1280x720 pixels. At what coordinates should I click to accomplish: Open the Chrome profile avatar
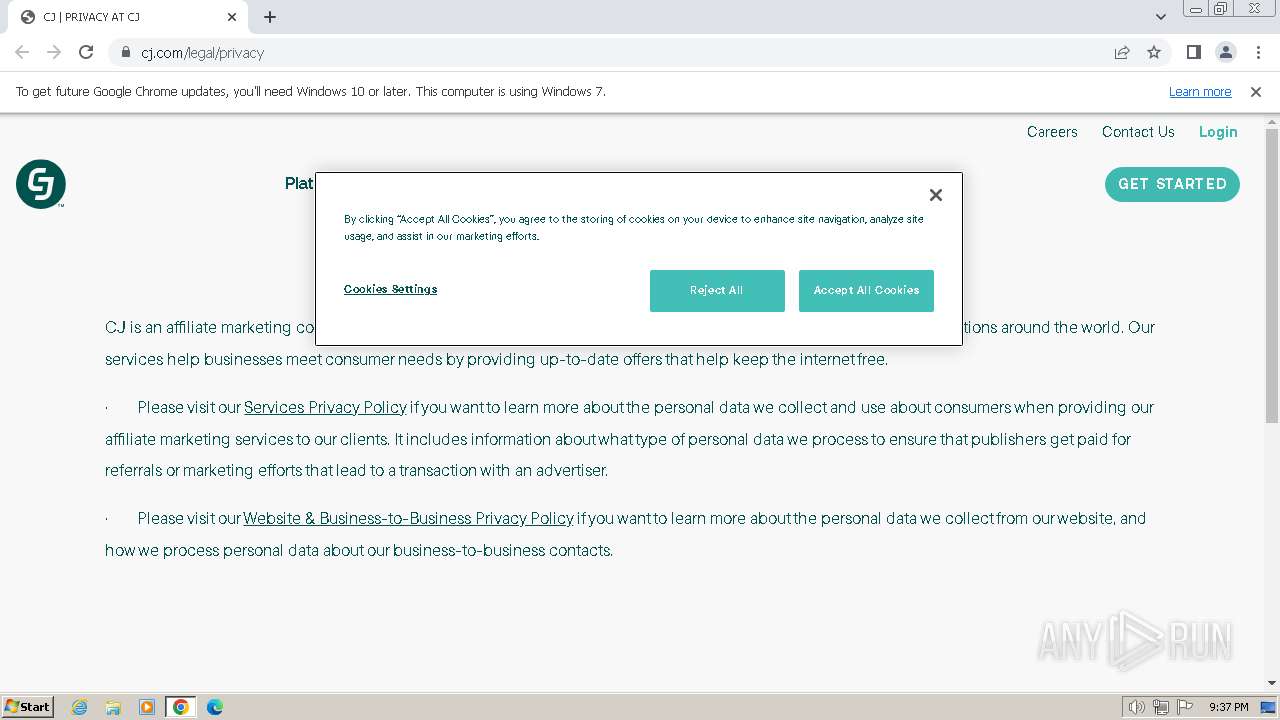click(1225, 52)
